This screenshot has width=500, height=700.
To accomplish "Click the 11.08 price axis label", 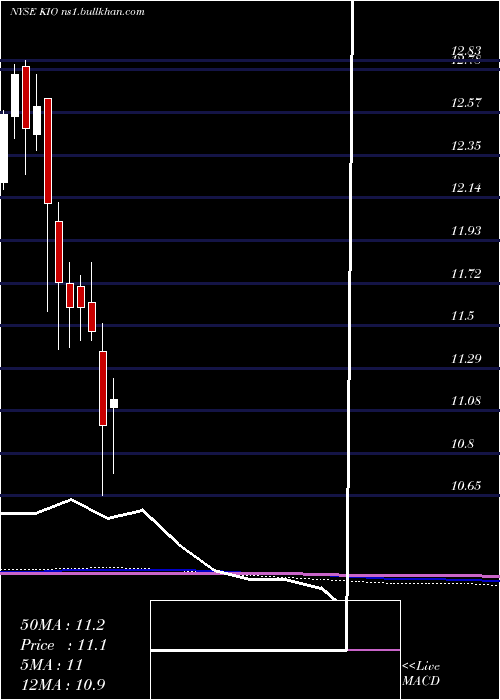I will click(466, 401).
